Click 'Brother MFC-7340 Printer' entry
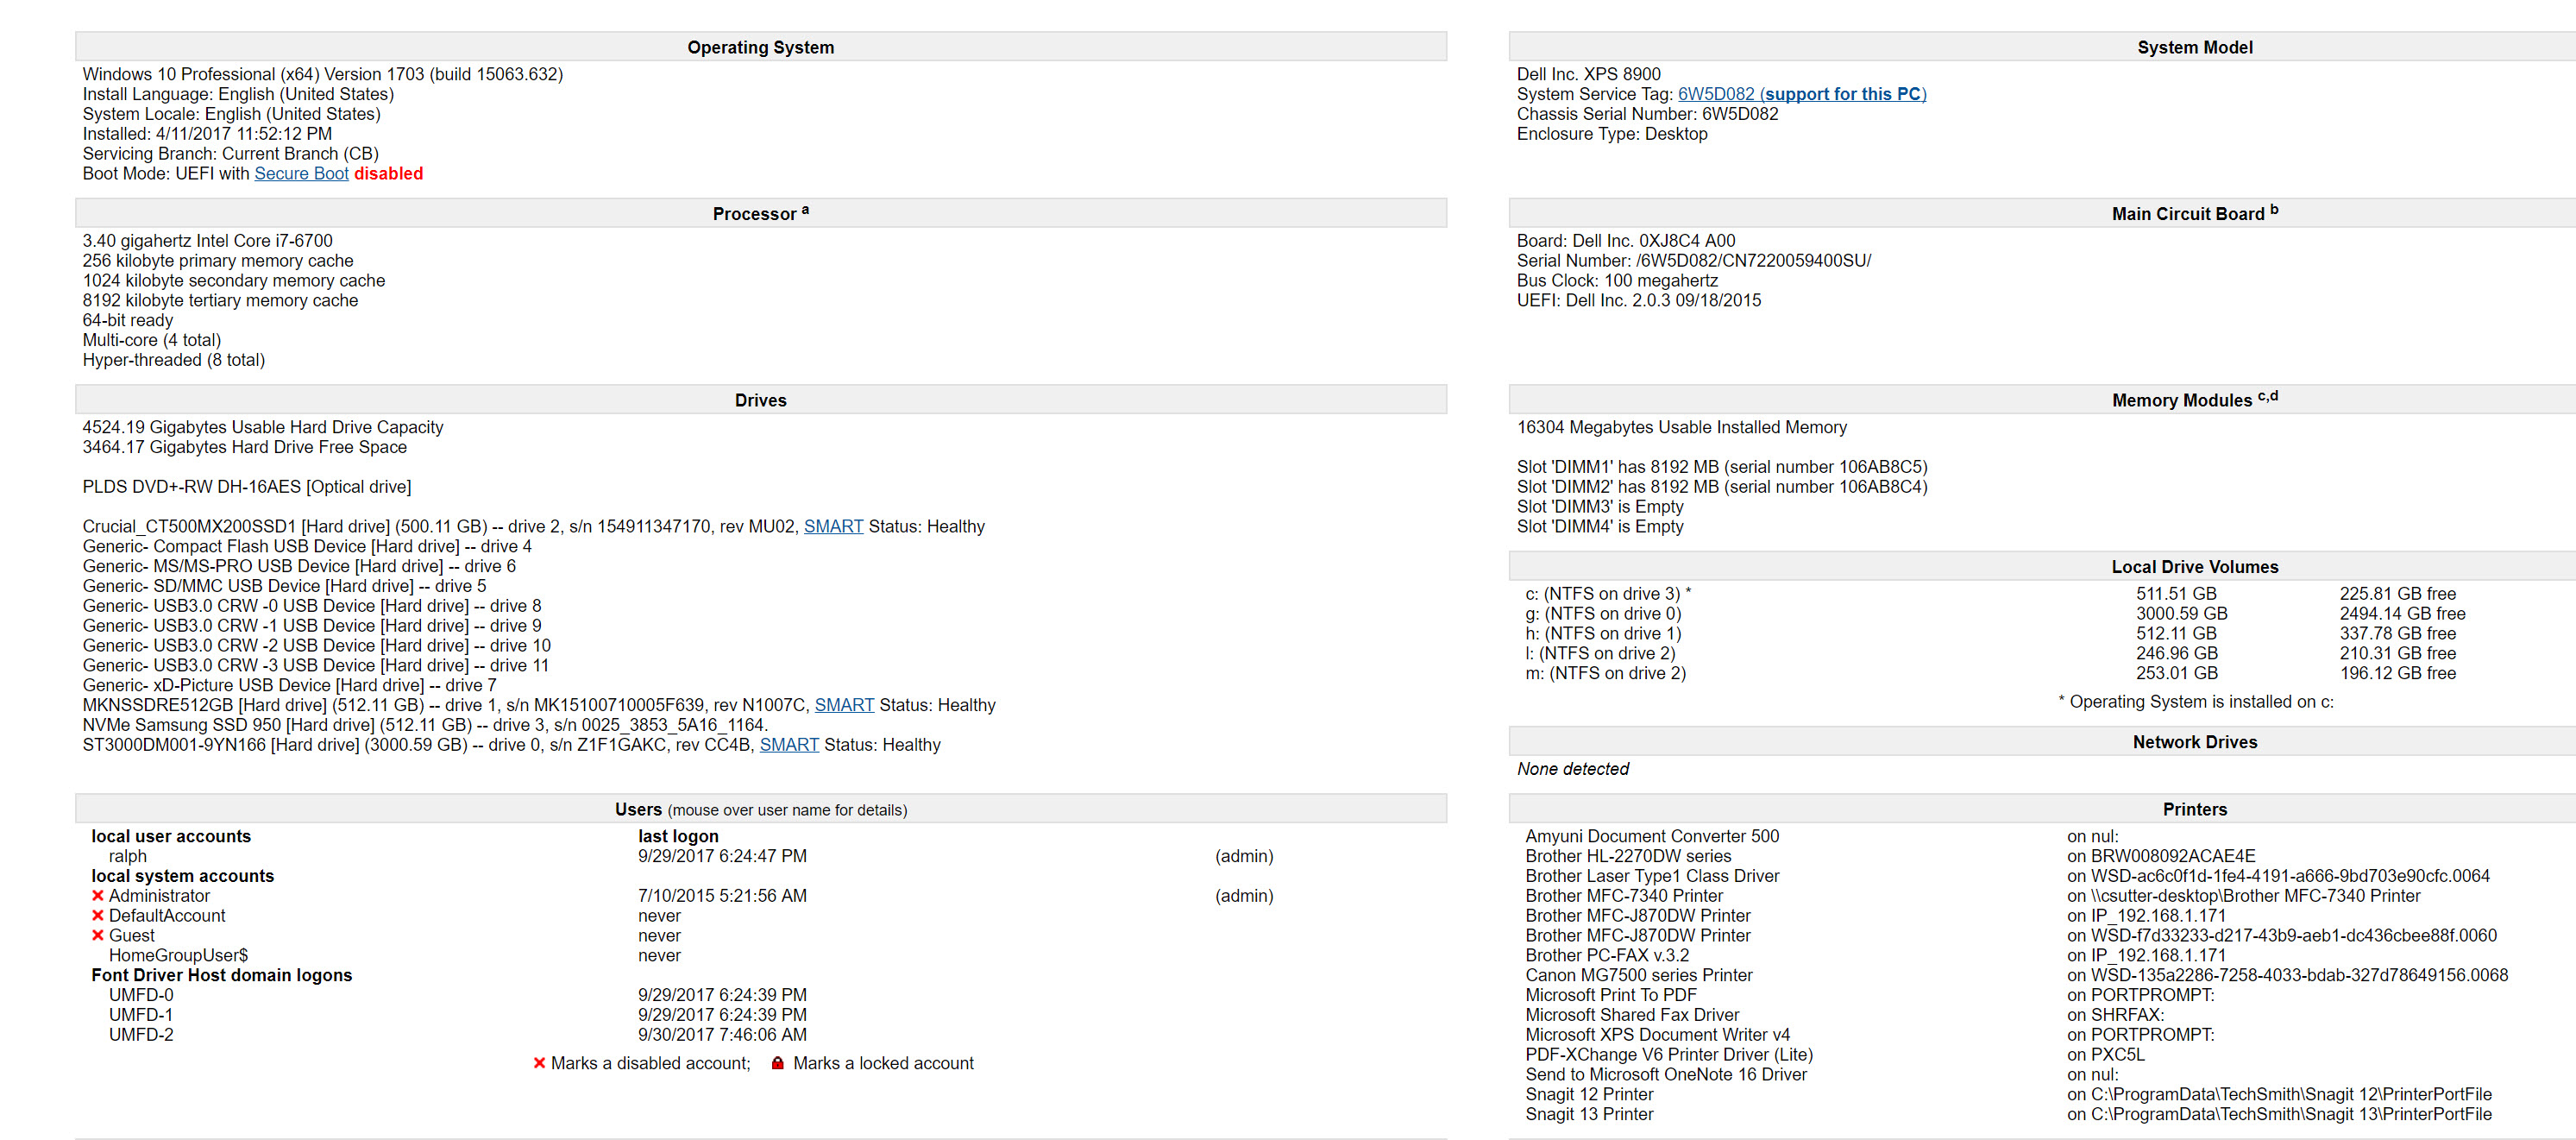 [1624, 896]
